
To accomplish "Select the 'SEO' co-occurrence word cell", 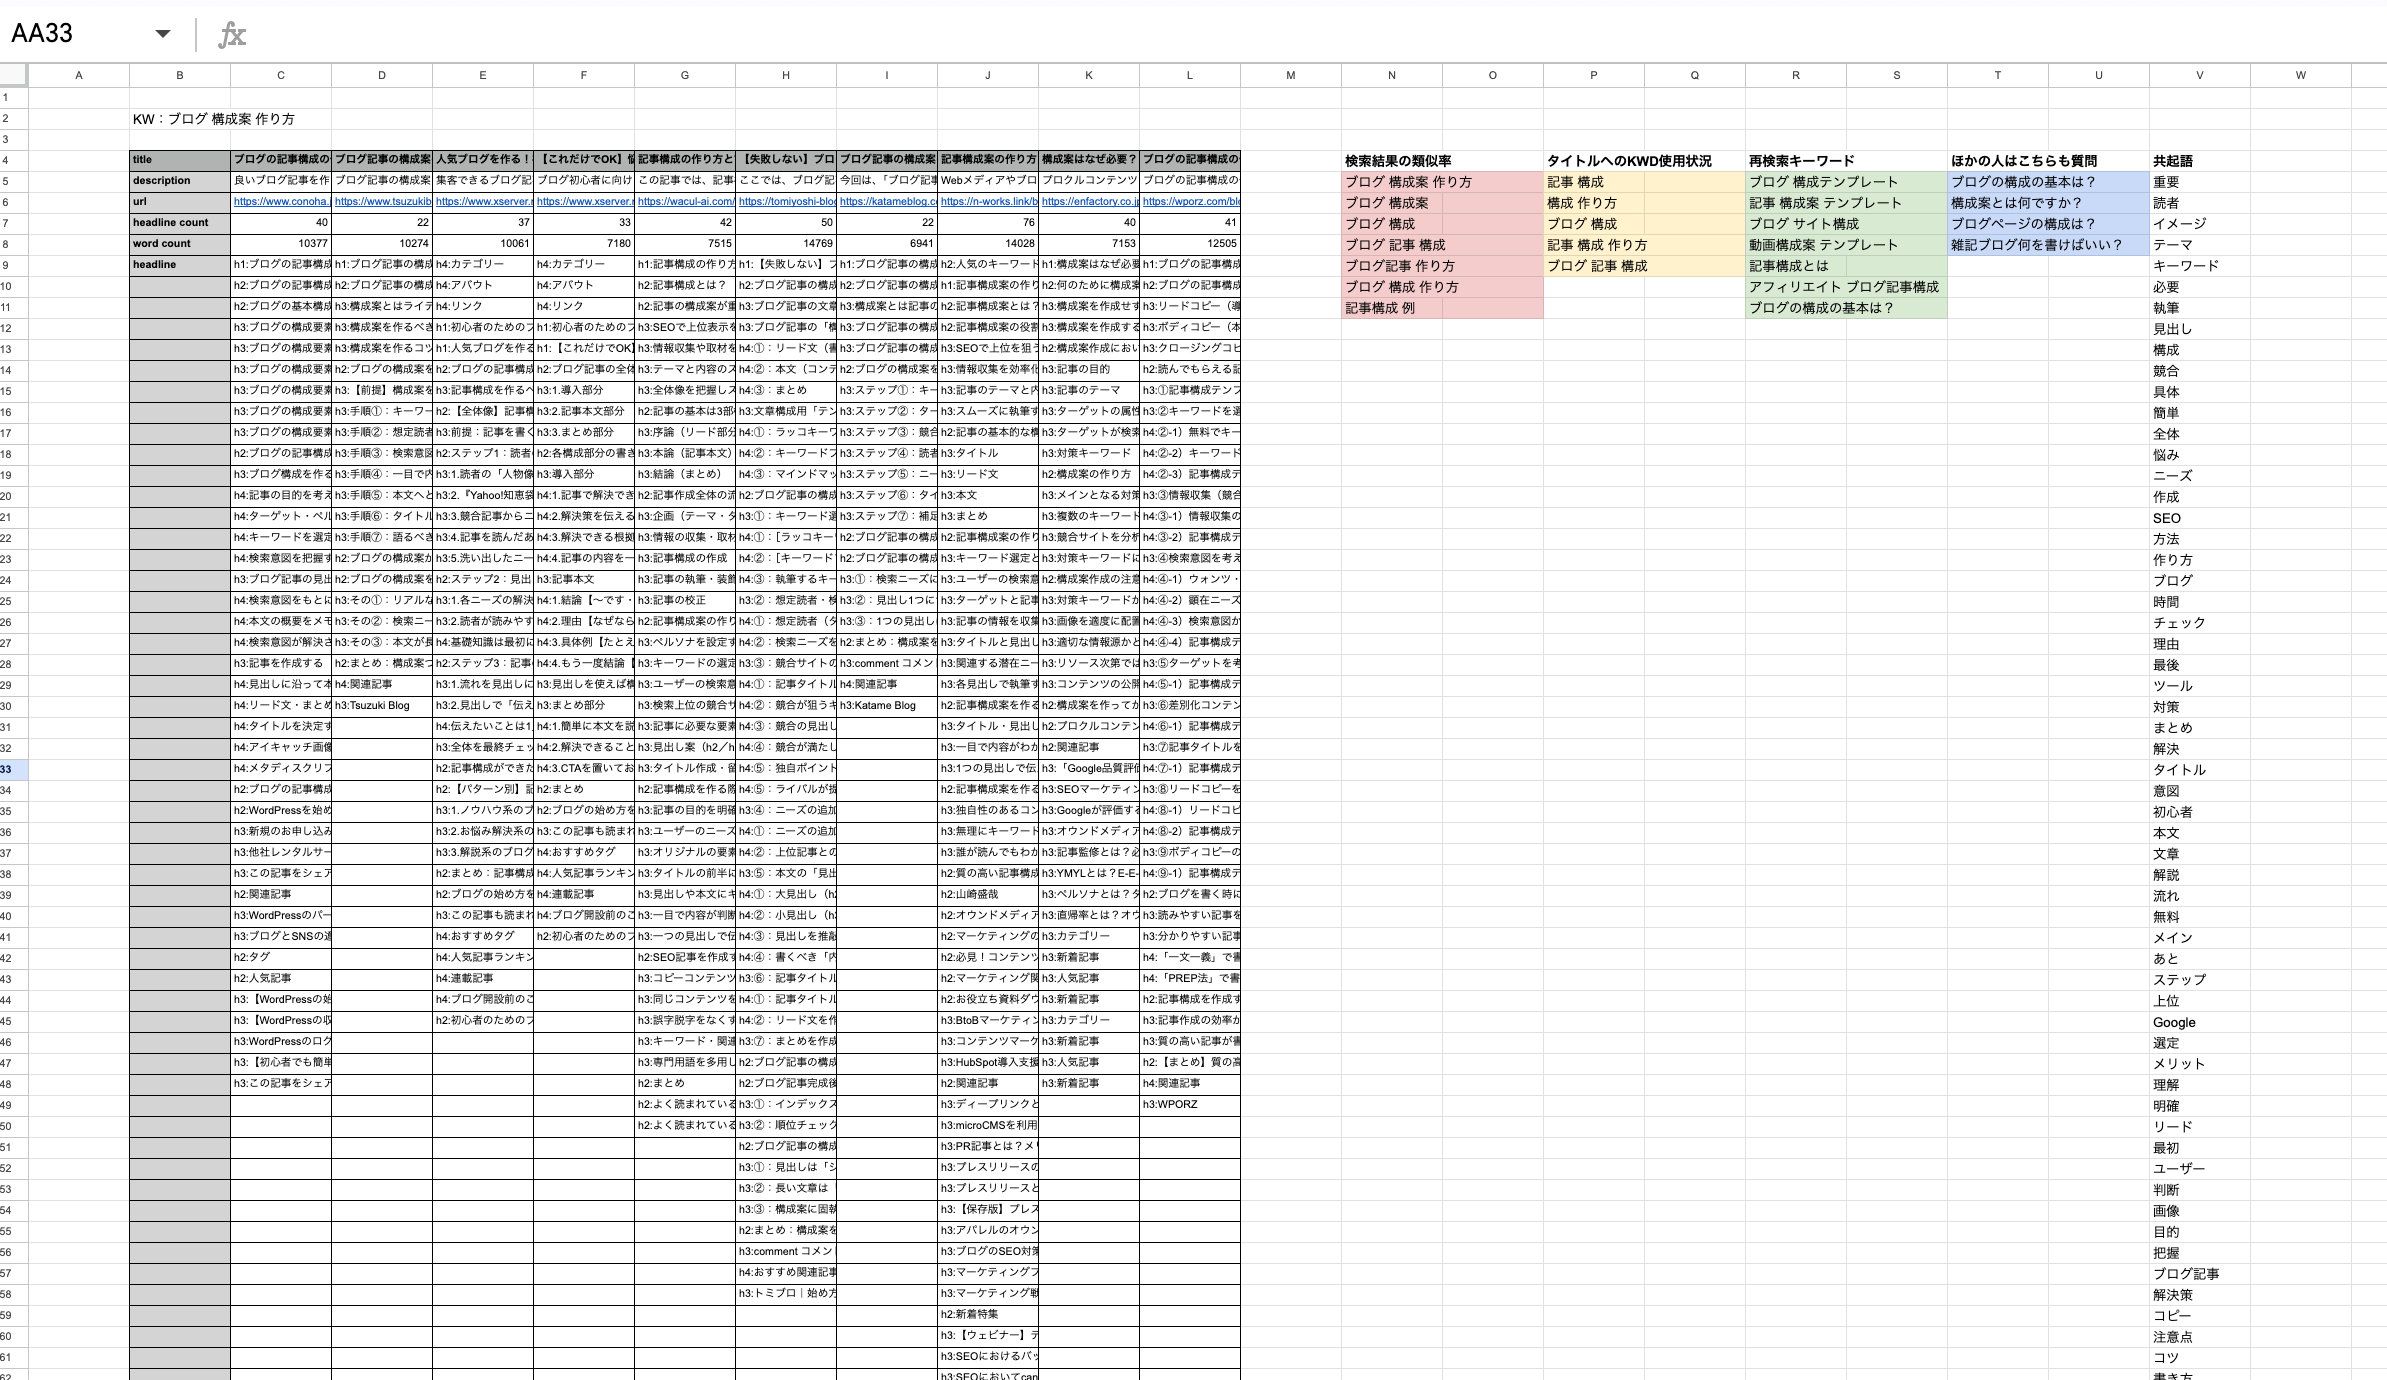I will click(x=2200, y=518).
